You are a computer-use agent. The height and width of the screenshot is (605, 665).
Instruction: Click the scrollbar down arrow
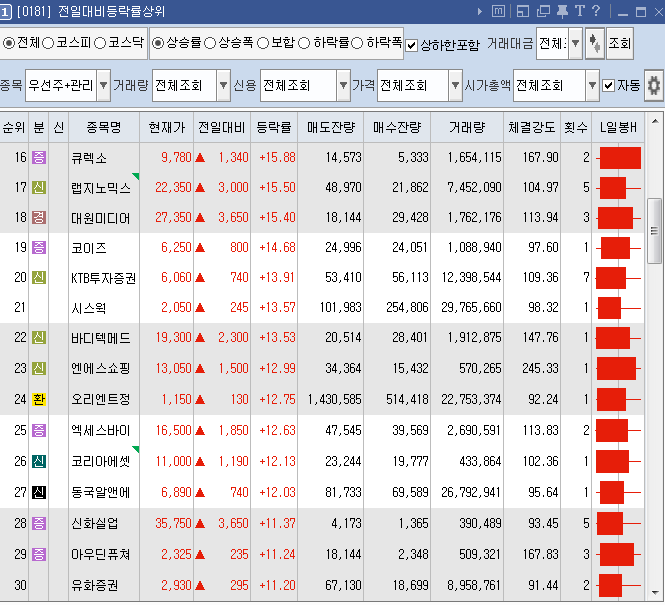click(x=655, y=592)
